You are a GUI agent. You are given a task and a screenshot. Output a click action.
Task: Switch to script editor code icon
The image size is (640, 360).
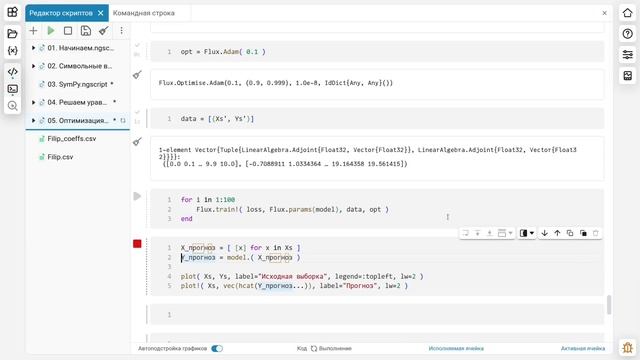[12, 71]
